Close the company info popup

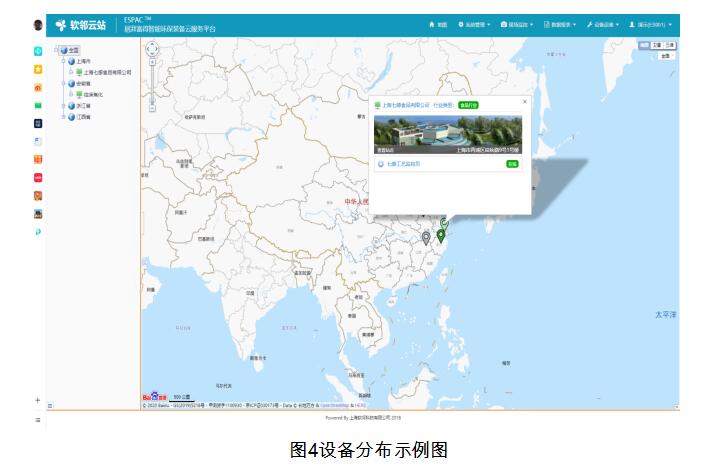[x=524, y=101]
